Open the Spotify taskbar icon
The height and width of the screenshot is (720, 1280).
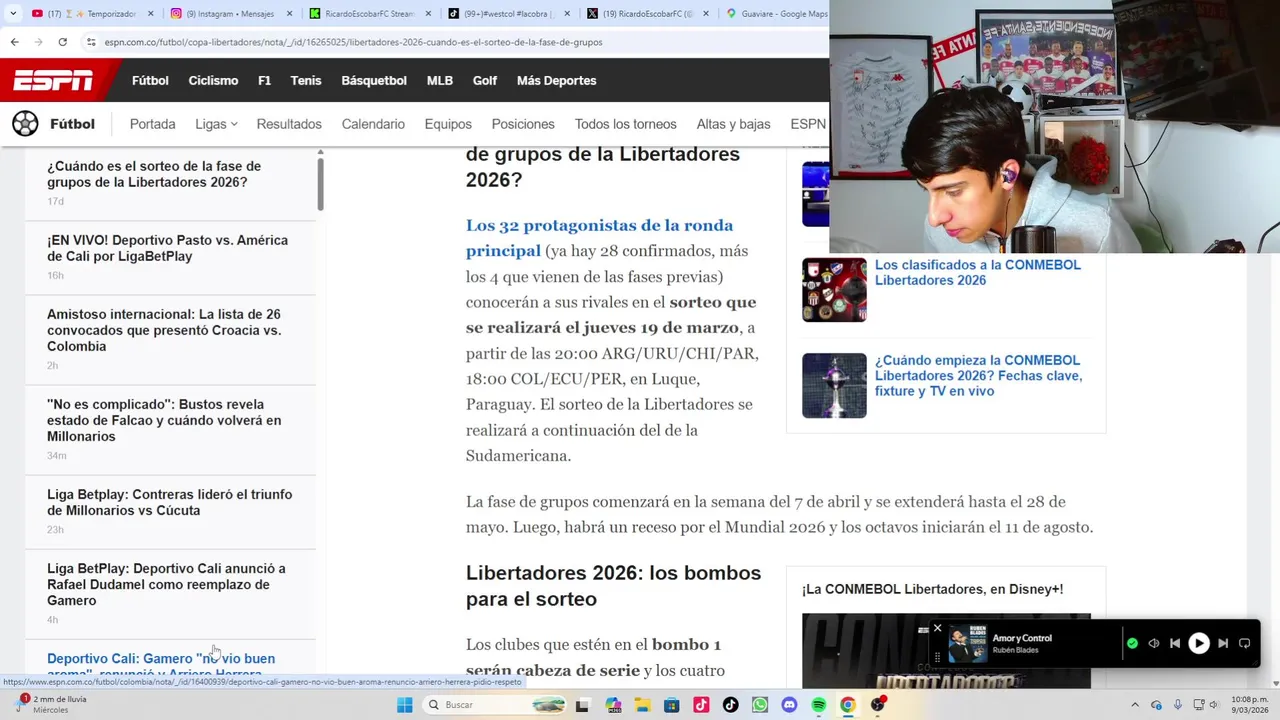(x=818, y=705)
